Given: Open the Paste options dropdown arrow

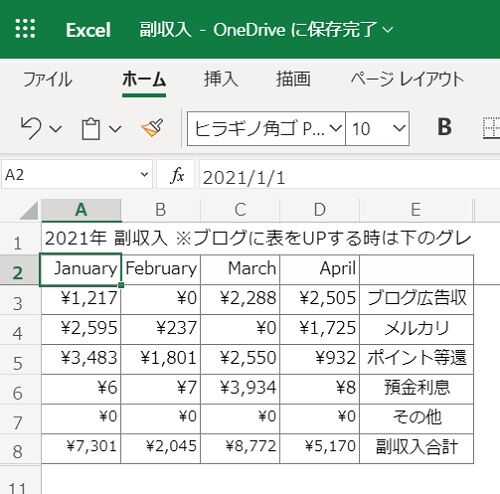Looking at the screenshot, I should [115, 129].
